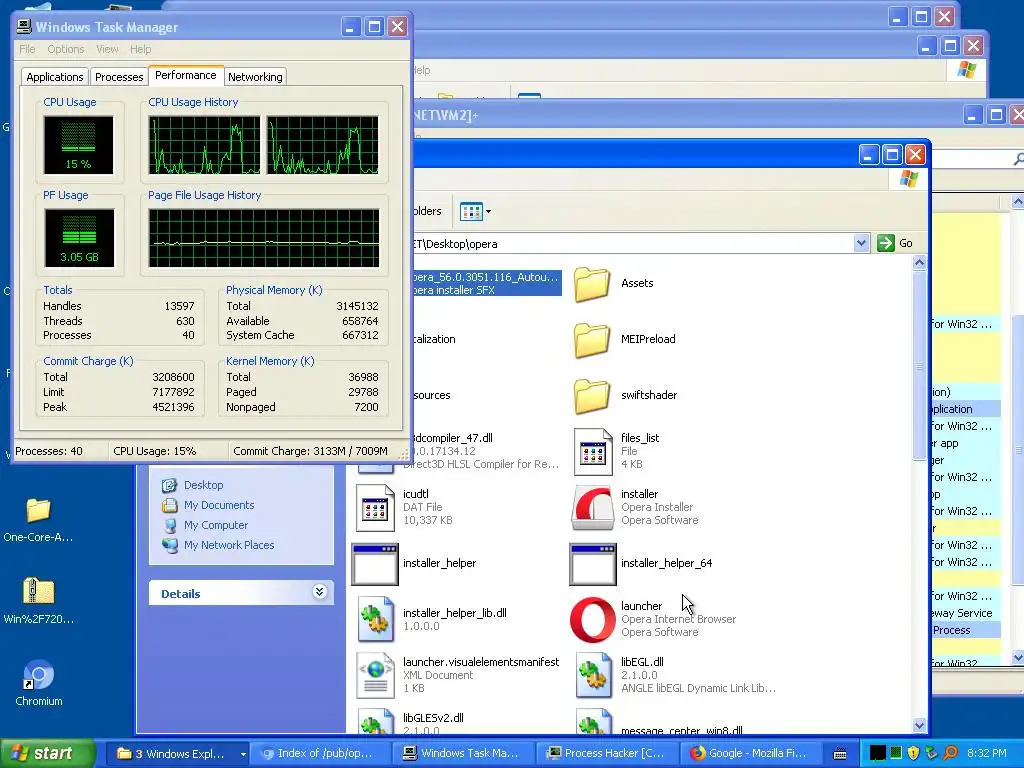Click the CPU Usage History graph
The width and height of the screenshot is (1024, 768).
click(263, 145)
